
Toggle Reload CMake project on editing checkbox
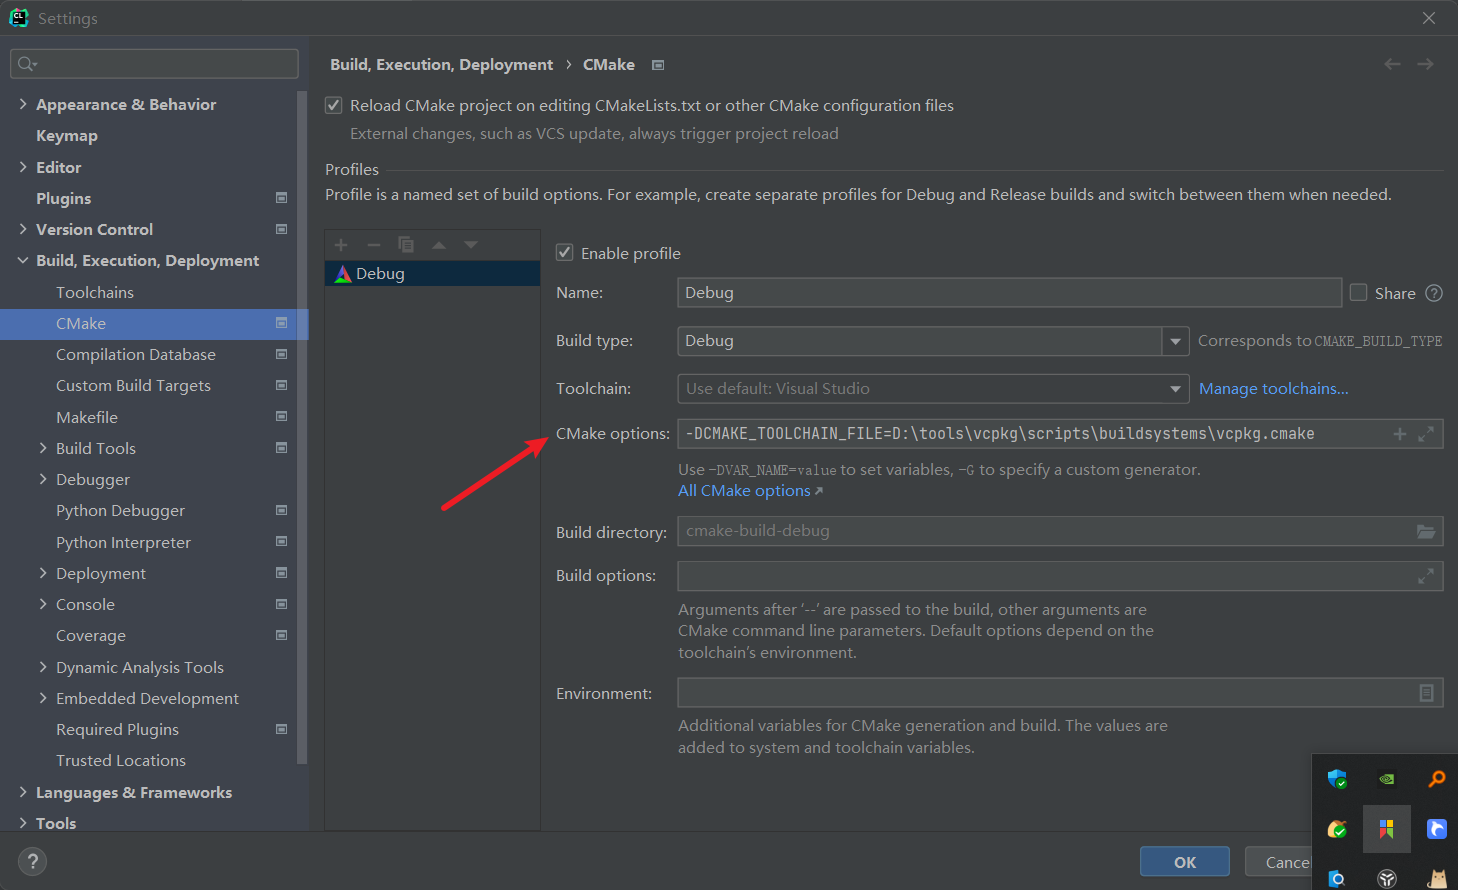point(334,105)
